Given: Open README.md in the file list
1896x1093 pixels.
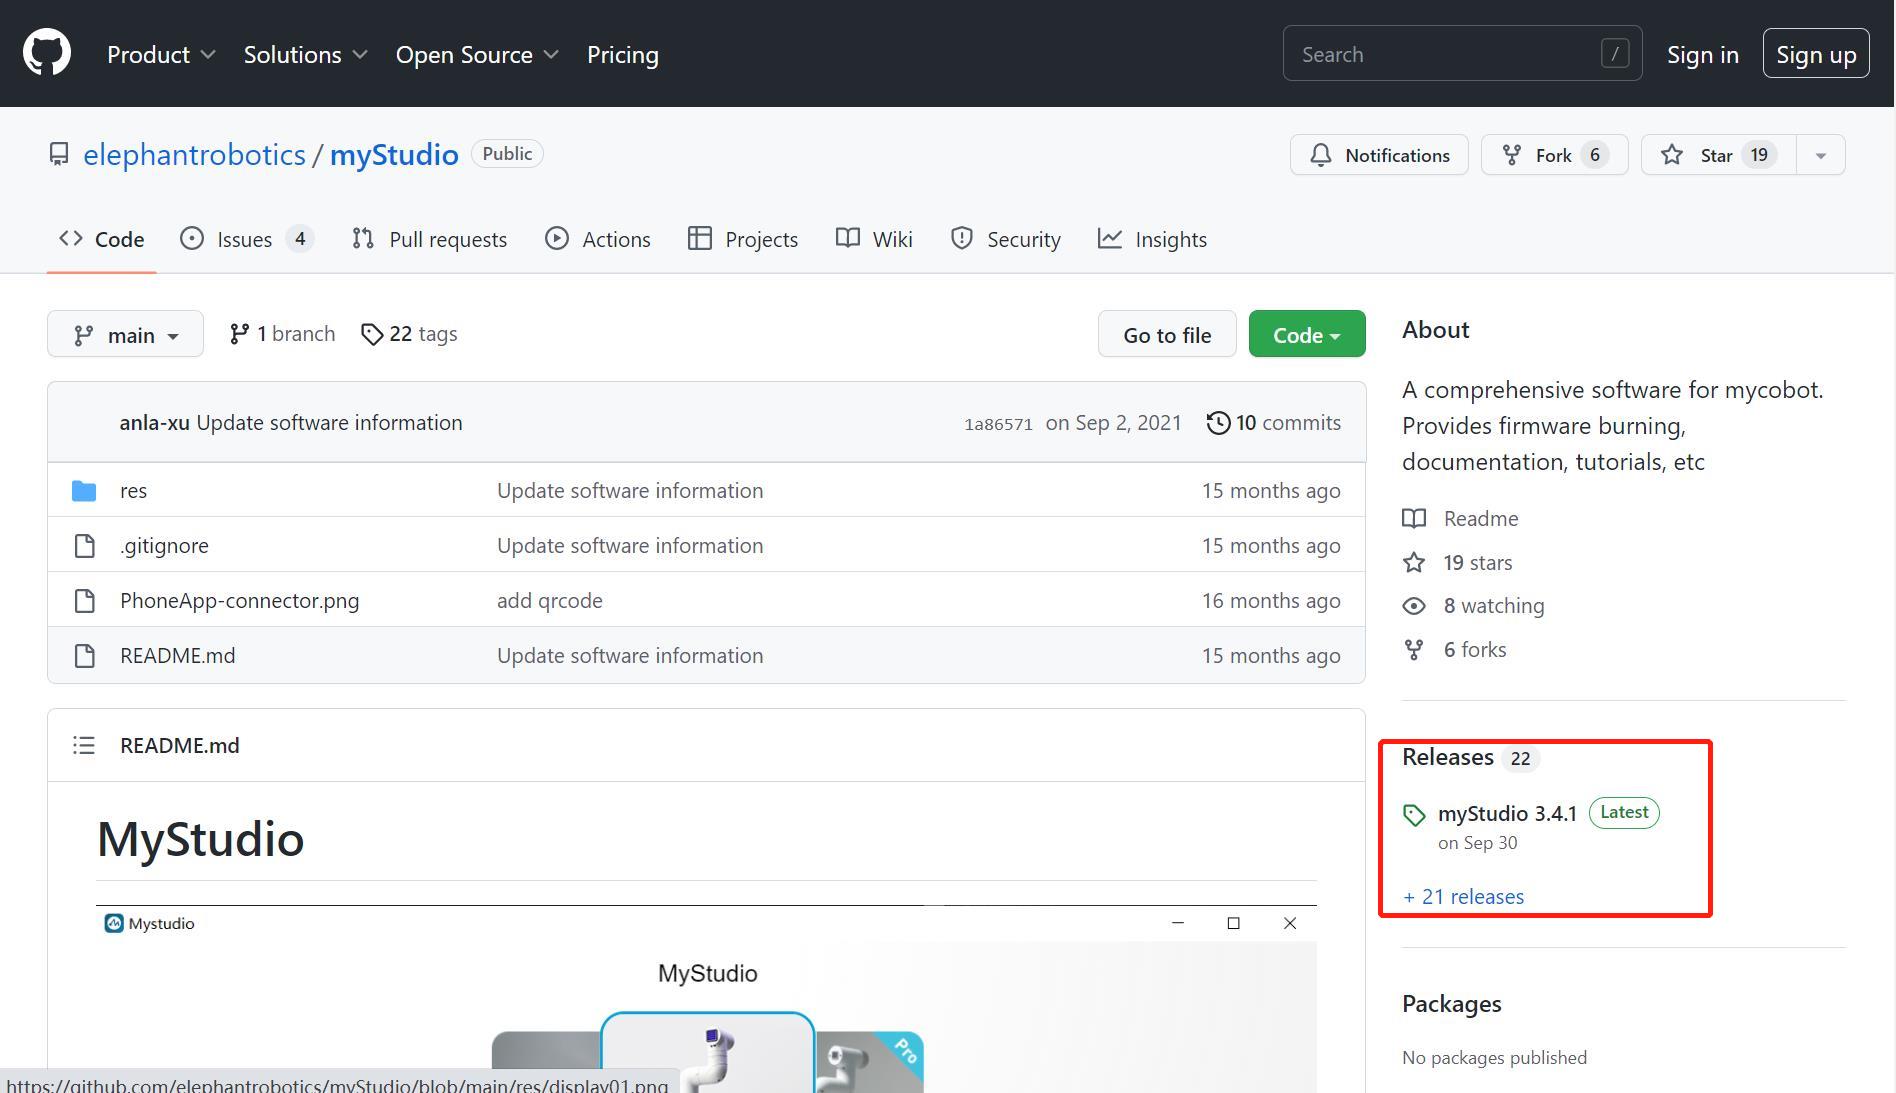Looking at the screenshot, I should [x=177, y=656].
